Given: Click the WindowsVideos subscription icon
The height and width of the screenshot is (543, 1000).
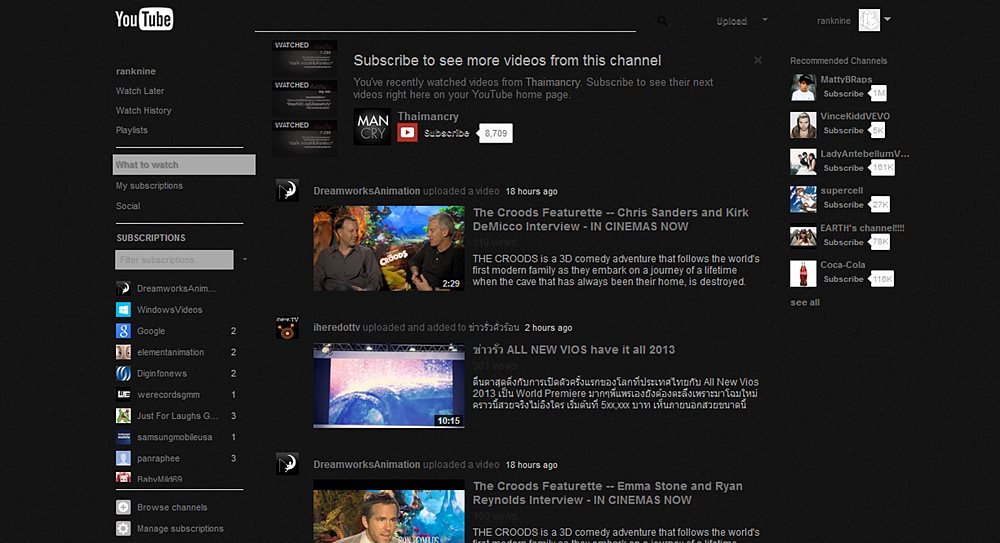Looking at the screenshot, I should 123,309.
